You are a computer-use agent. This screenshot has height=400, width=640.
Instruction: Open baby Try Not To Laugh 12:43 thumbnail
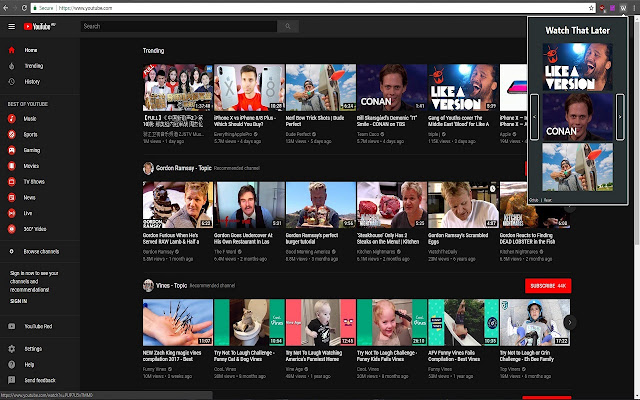coord(321,322)
